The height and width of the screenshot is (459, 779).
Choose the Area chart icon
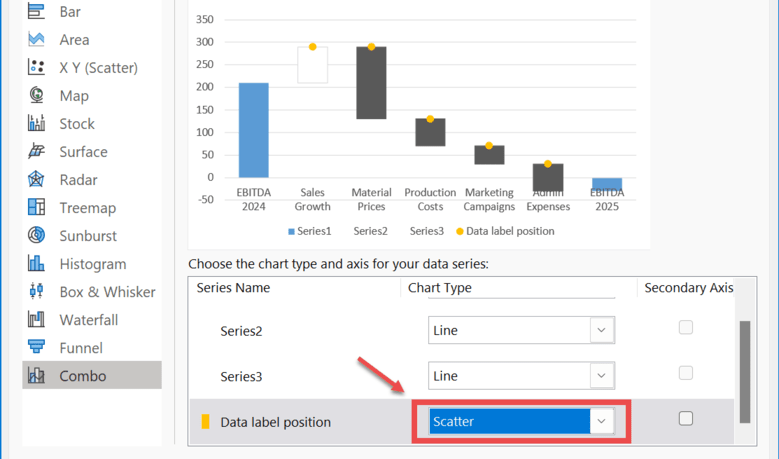[37, 40]
